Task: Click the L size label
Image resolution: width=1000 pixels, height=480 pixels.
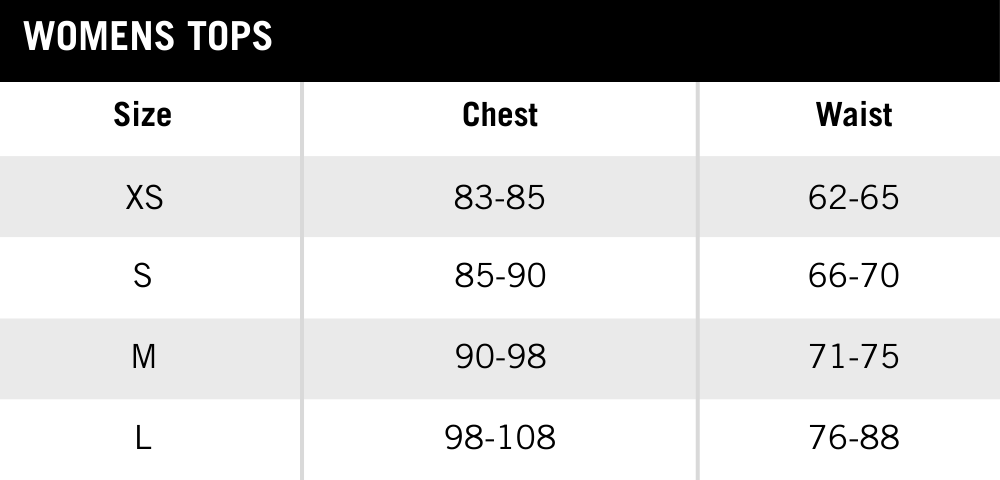Action: pos(143,437)
